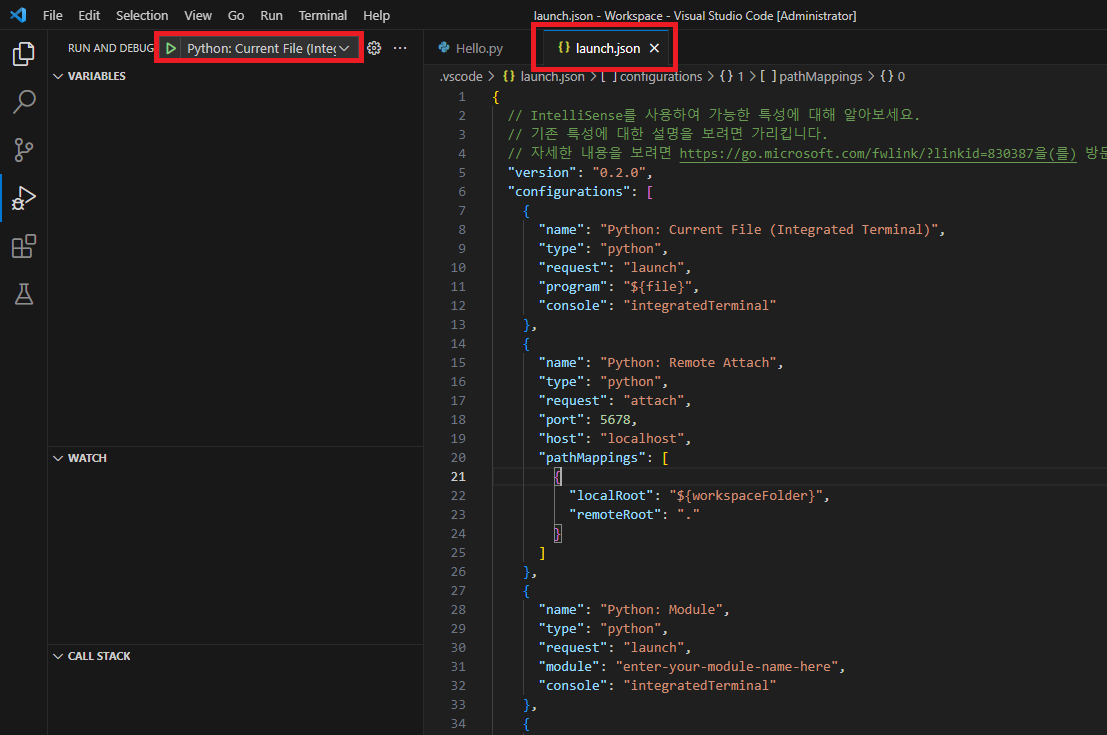Open the View menu
The width and height of the screenshot is (1107, 735).
198,15
